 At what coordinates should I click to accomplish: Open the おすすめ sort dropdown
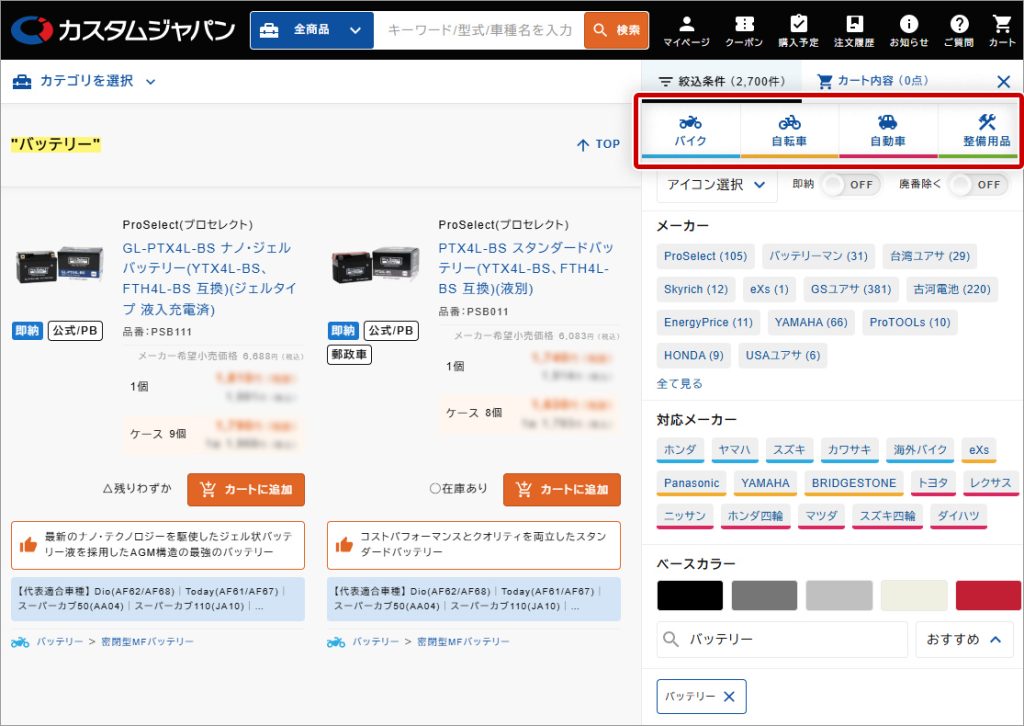pos(964,639)
